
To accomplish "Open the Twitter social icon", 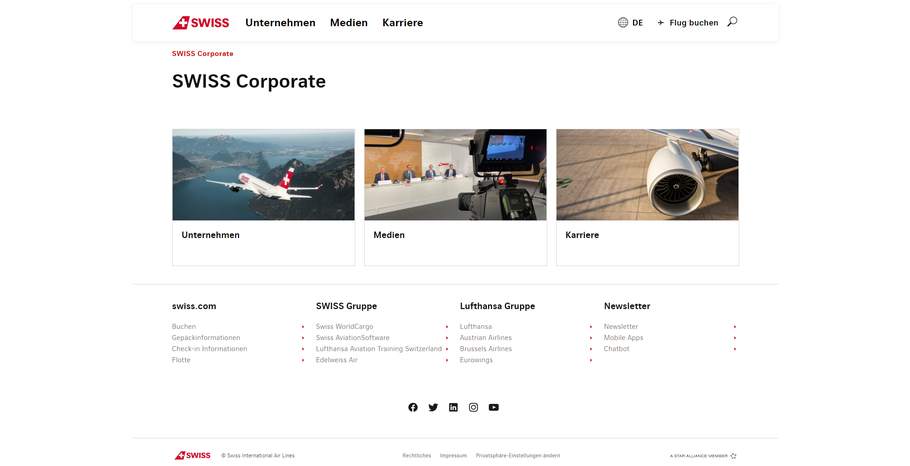I will 433,407.
